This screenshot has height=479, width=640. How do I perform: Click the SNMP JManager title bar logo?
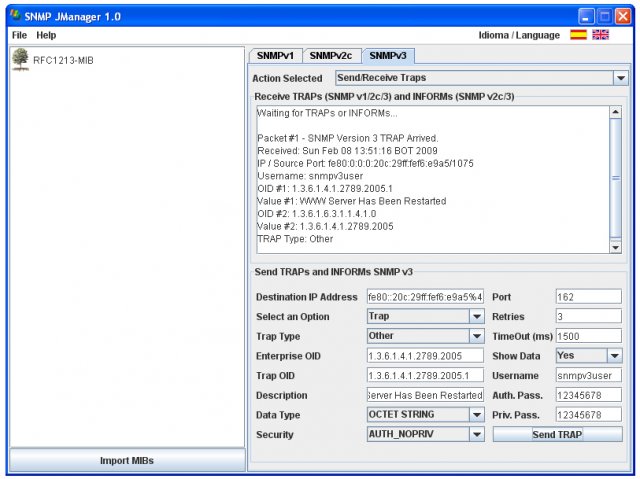click(16, 16)
